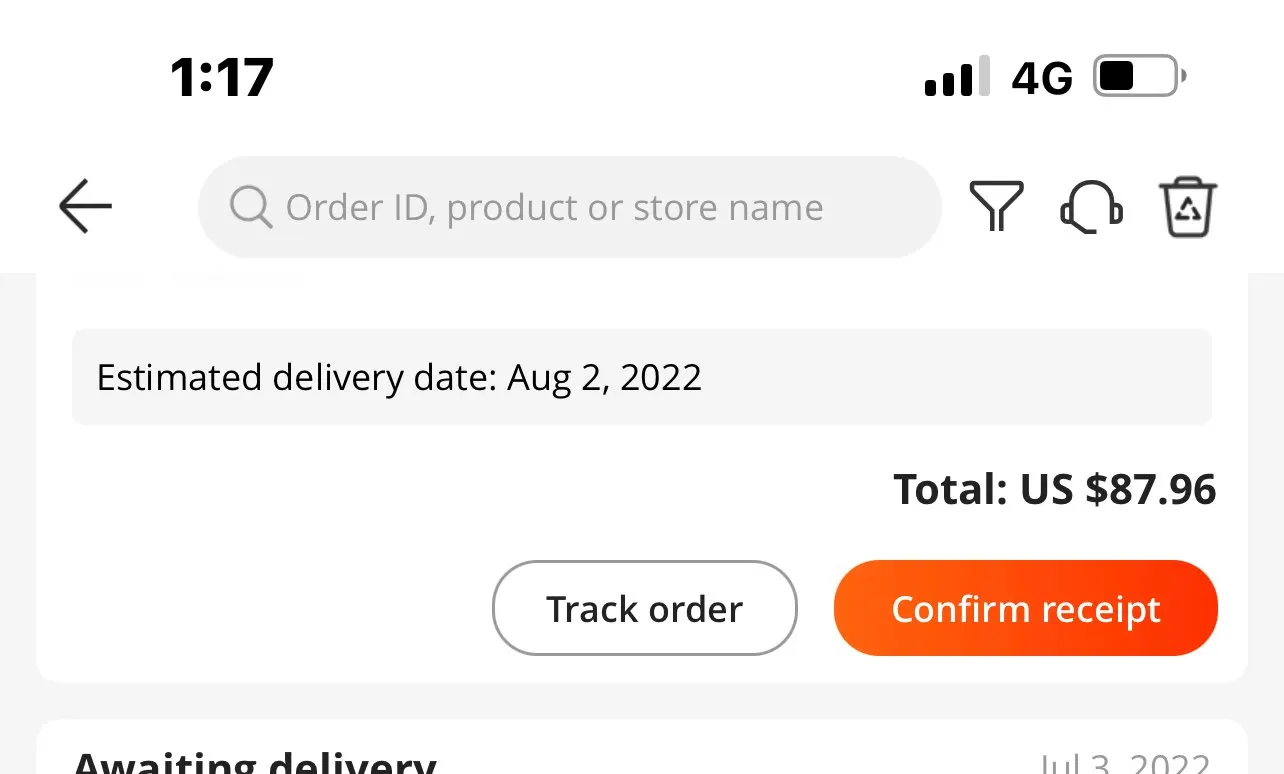1284x774 pixels.
Task: Tap the US $87.96 amount
Action: click(1118, 490)
